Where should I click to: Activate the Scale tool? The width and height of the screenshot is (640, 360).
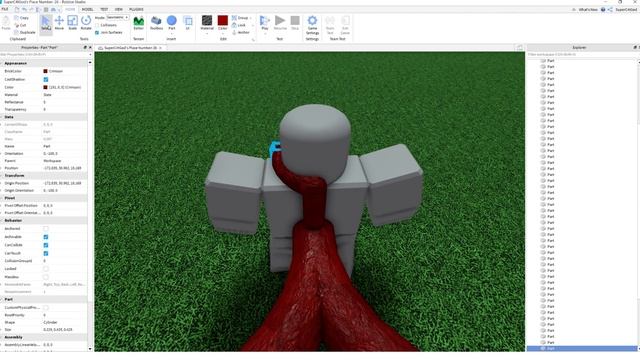pos(72,23)
